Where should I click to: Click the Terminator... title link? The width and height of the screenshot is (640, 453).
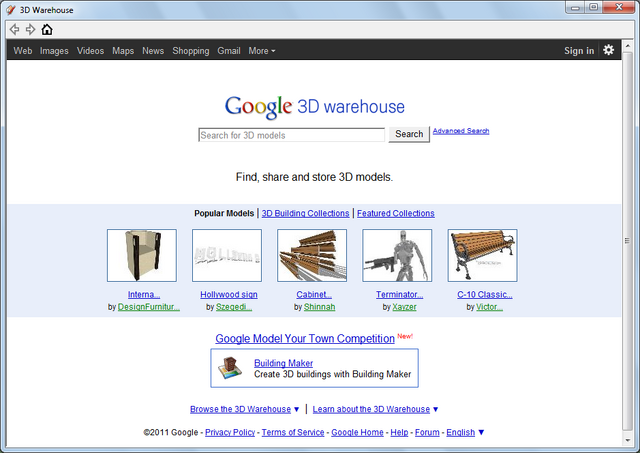(x=399, y=295)
